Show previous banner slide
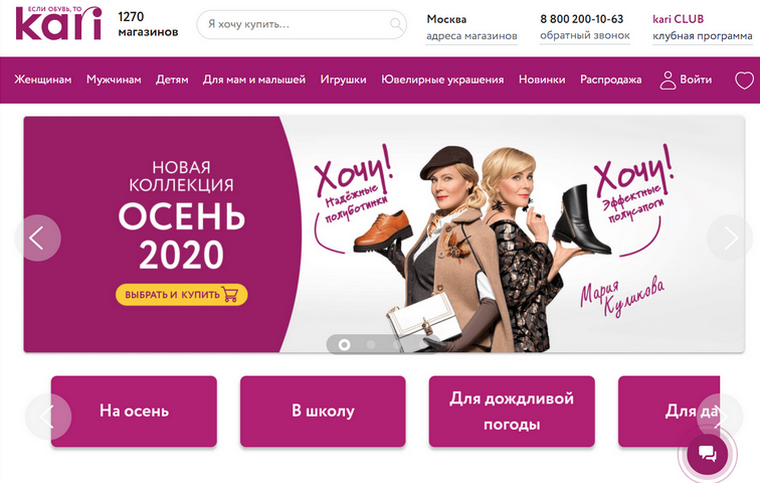This screenshot has height=483, width=760. coord(37,238)
